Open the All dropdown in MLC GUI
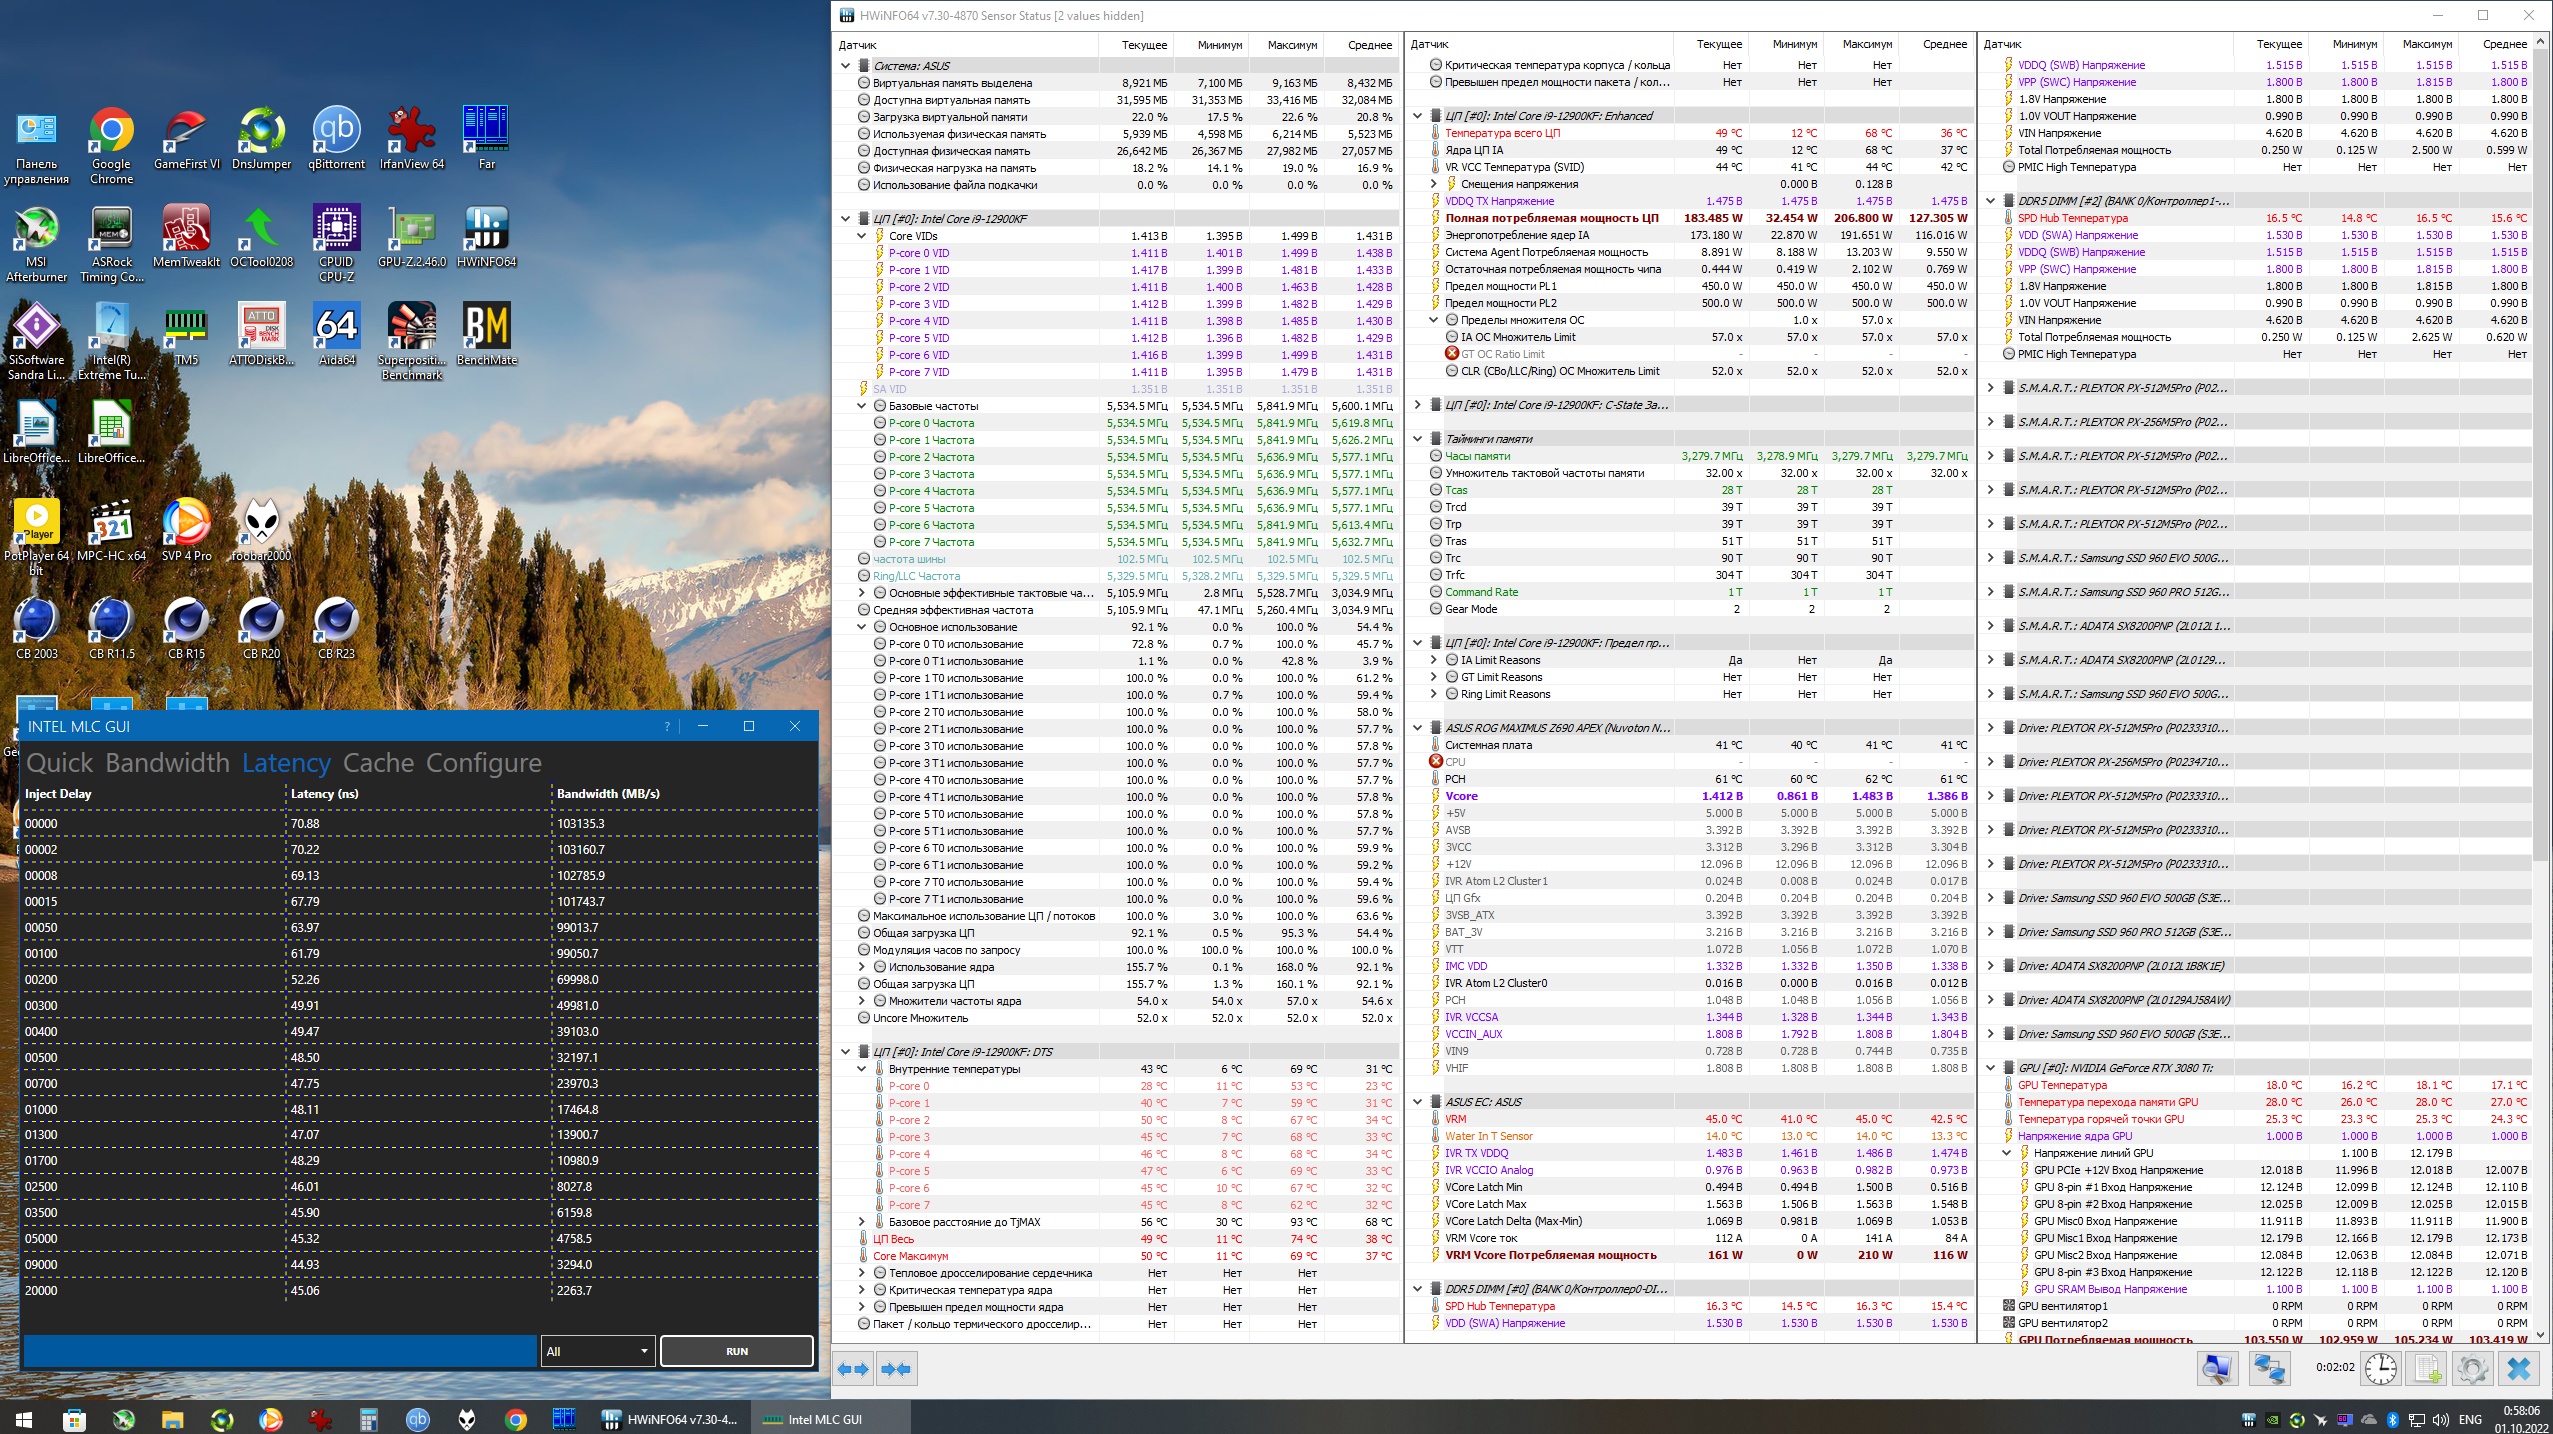 click(x=597, y=1351)
